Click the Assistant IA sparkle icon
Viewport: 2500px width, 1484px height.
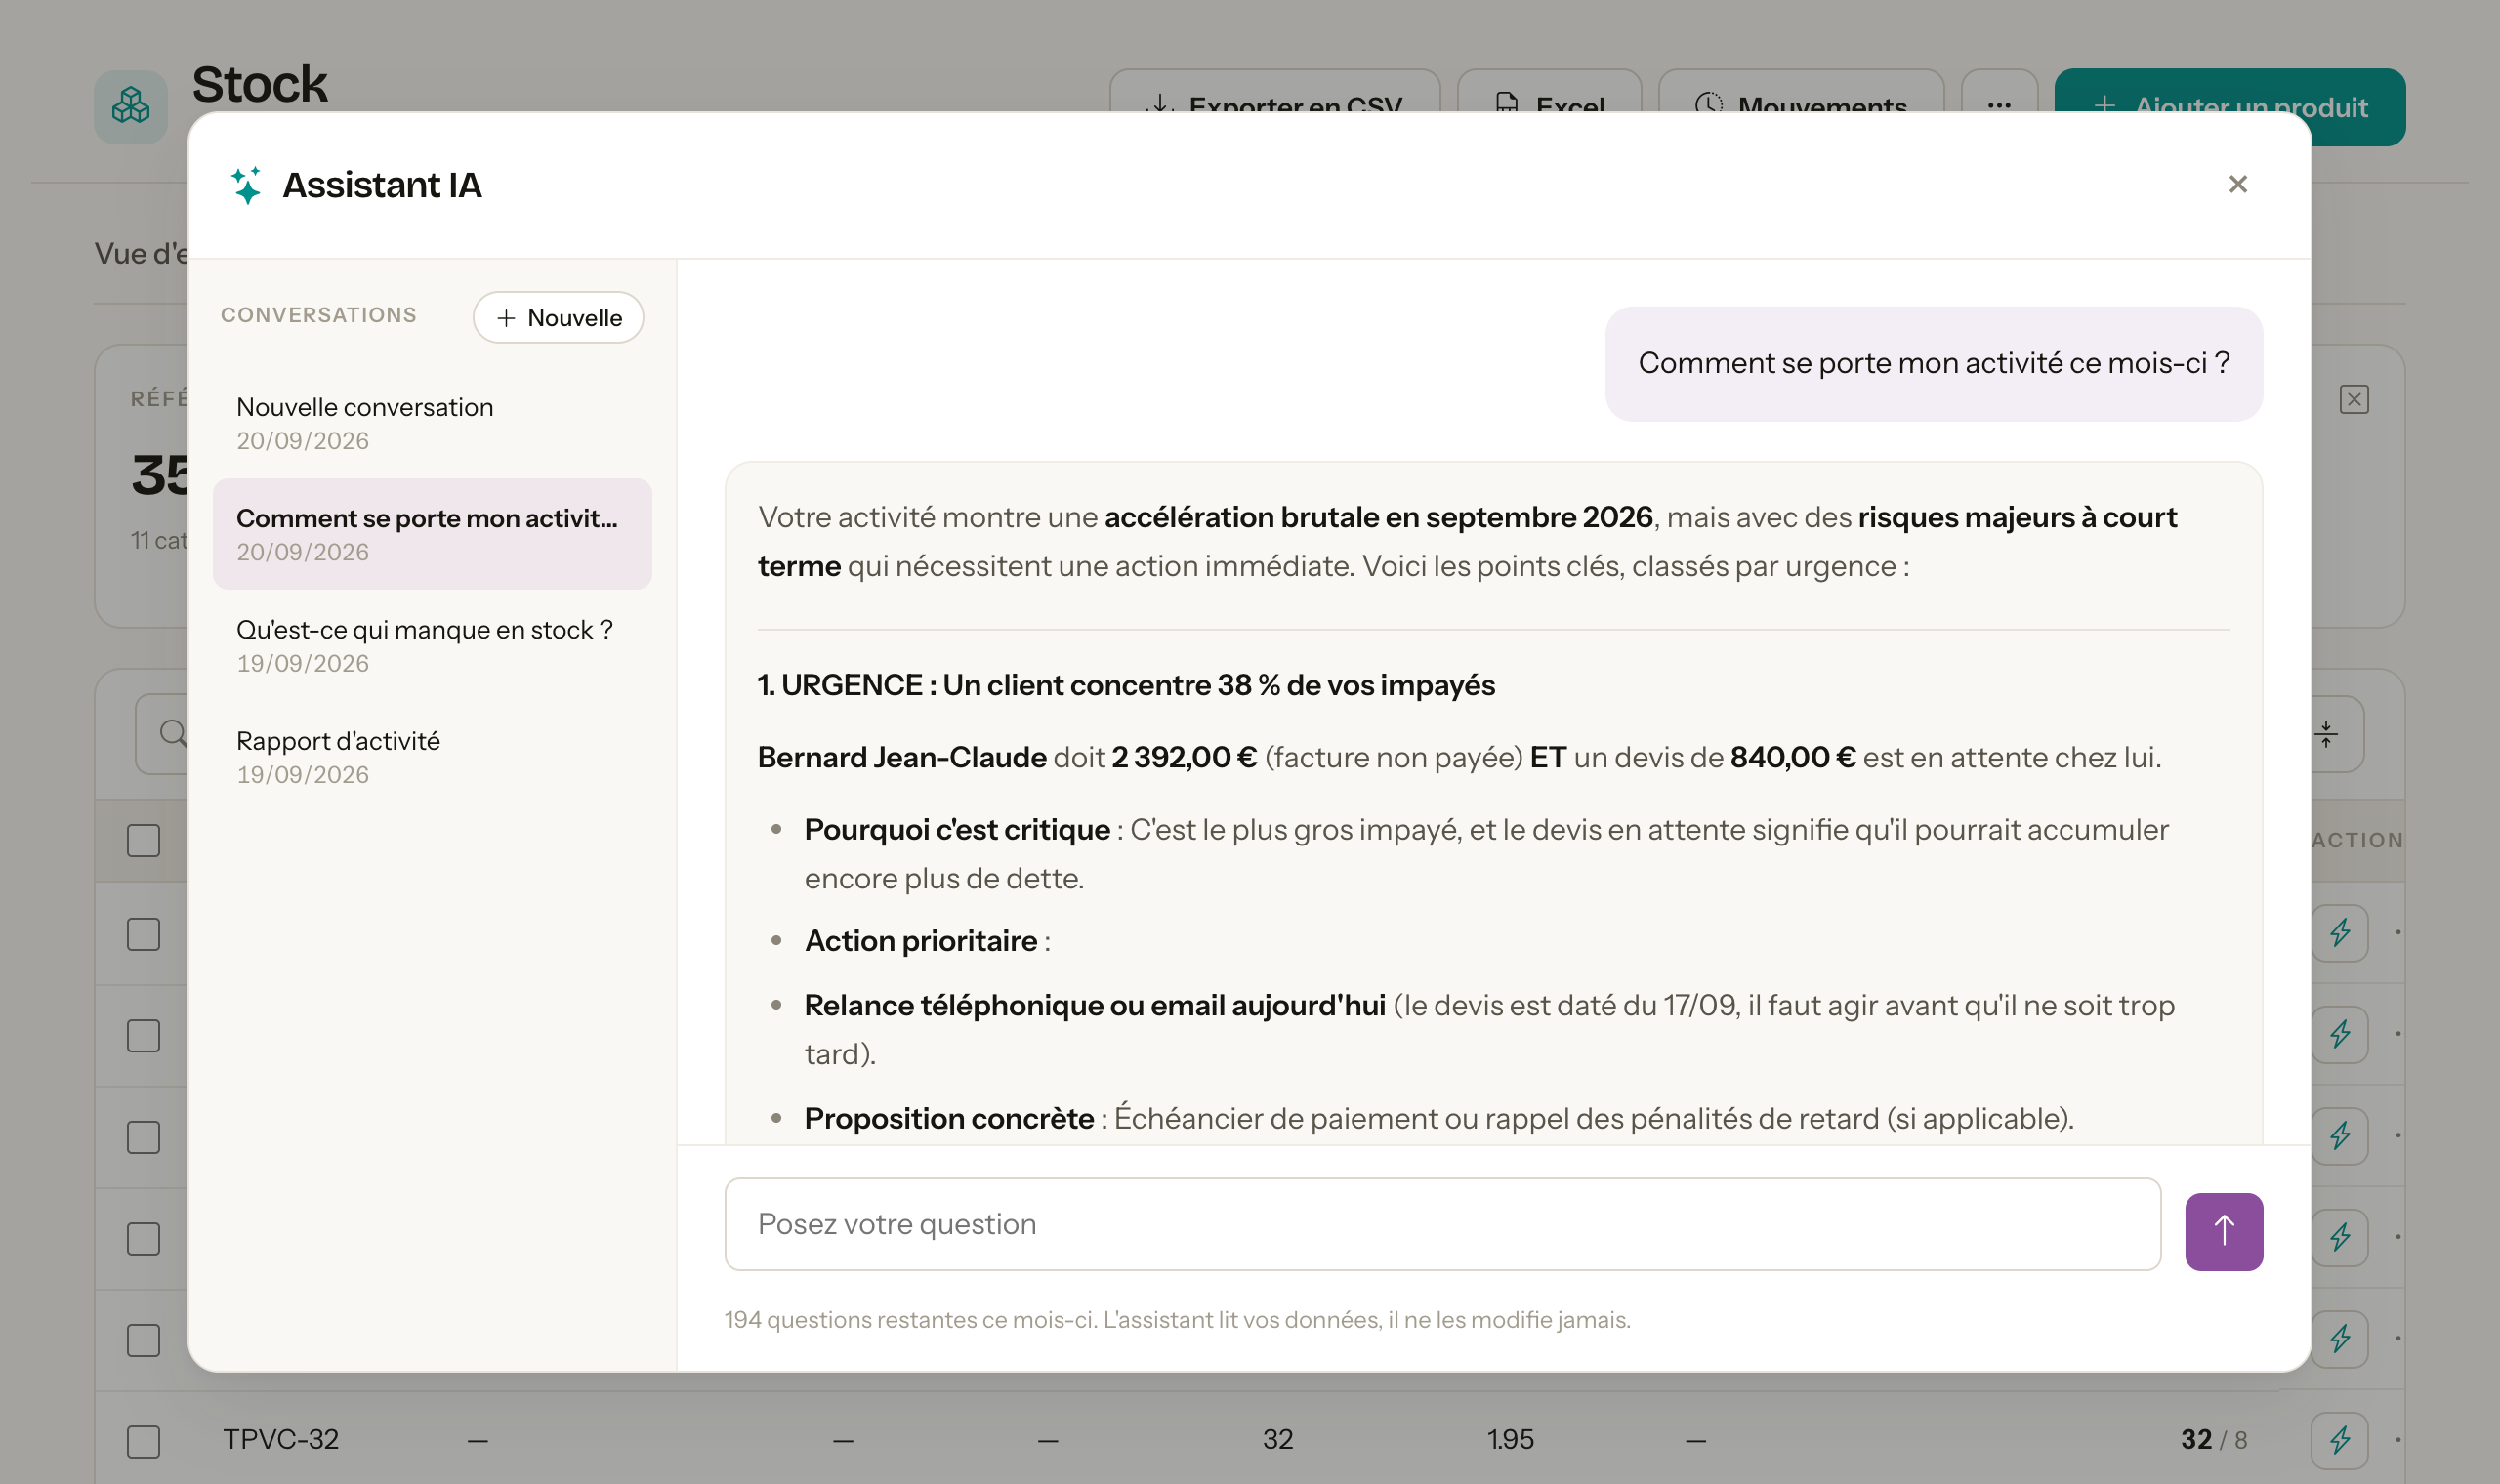(246, 185)
